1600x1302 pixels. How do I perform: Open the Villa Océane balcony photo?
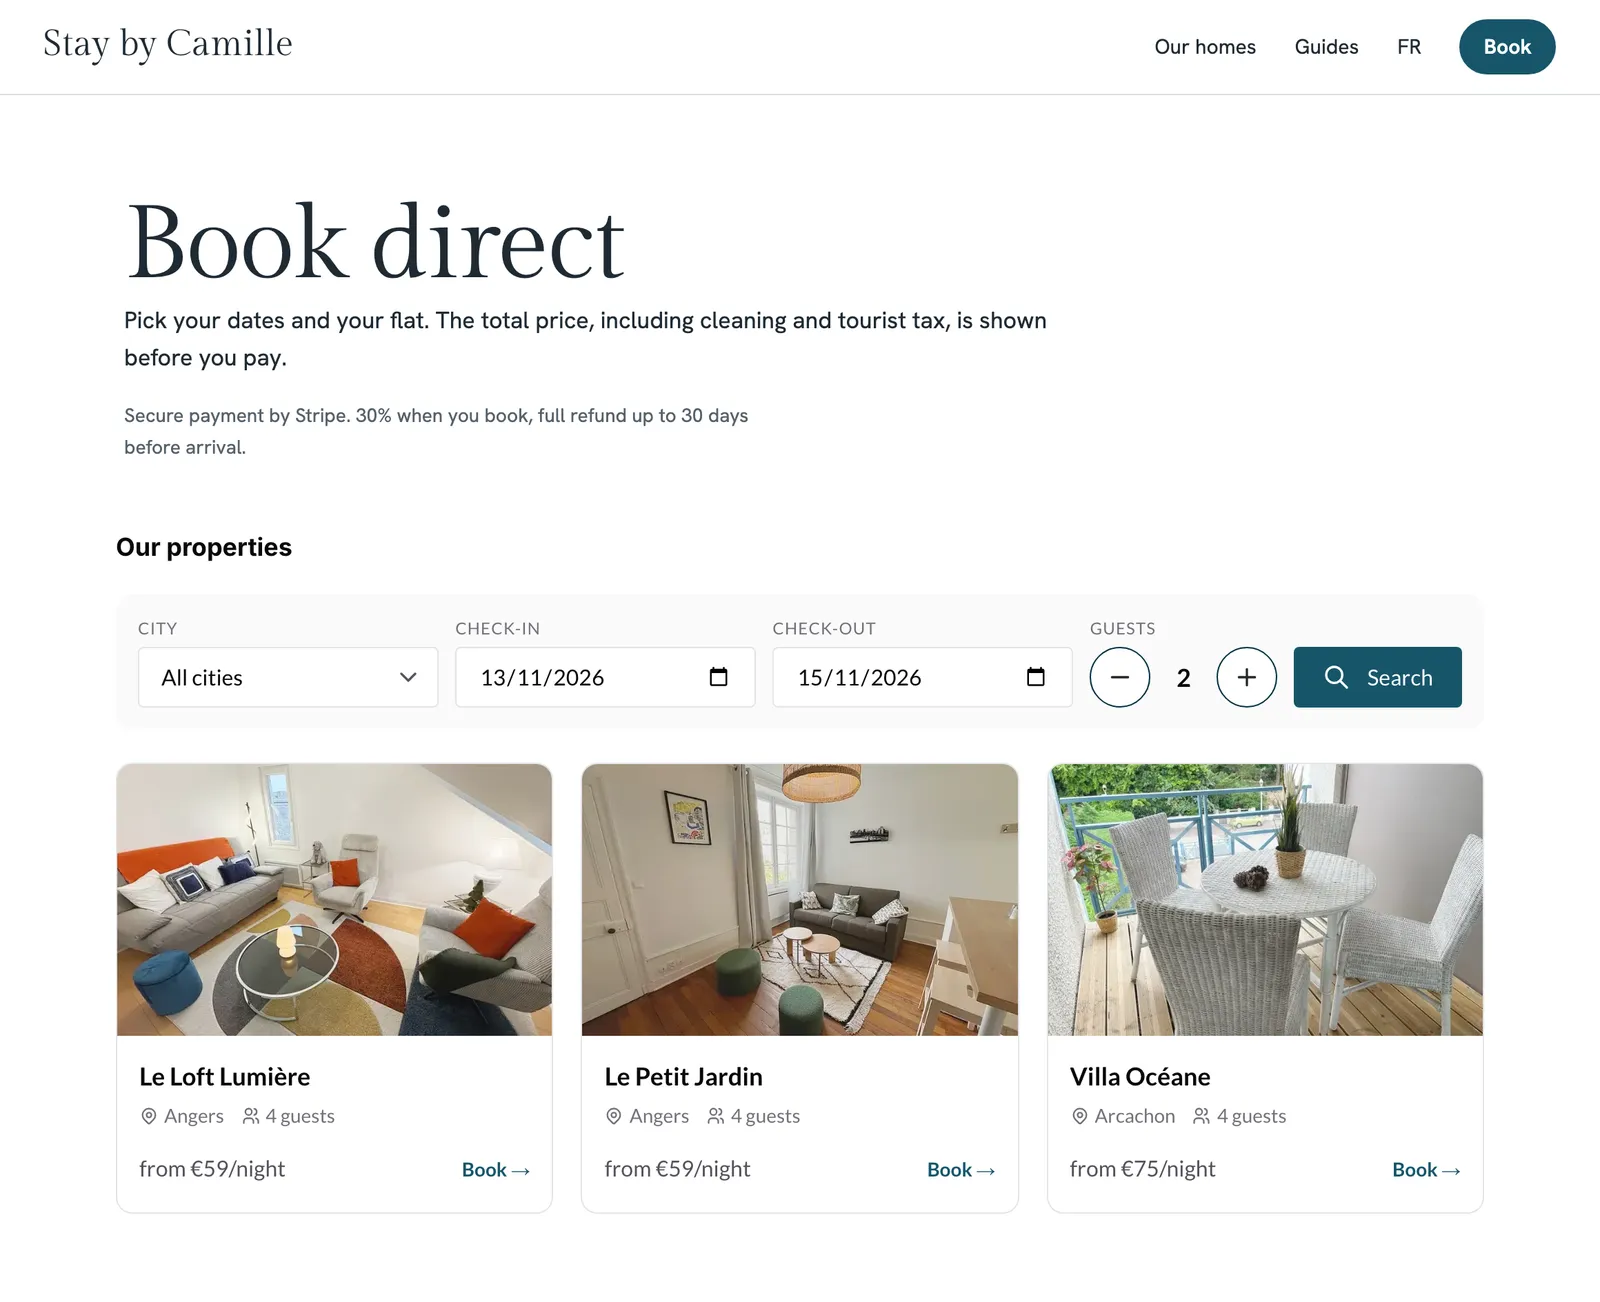point(1265,900)
